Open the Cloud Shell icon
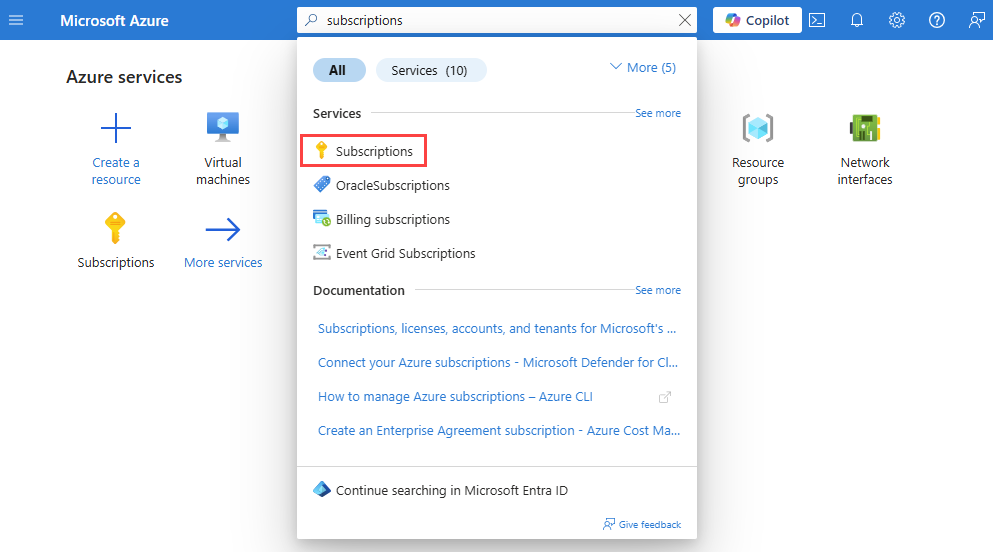The height and width of the screenshot is (552, 993). click(817, 20)
